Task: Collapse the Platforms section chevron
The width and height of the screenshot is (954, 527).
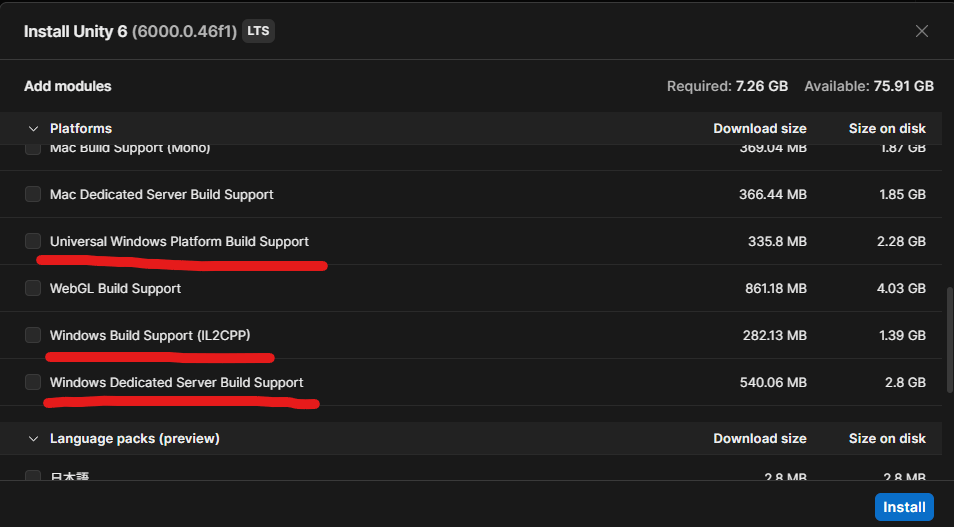Action: pyautogui.click(x=33, y=129)
